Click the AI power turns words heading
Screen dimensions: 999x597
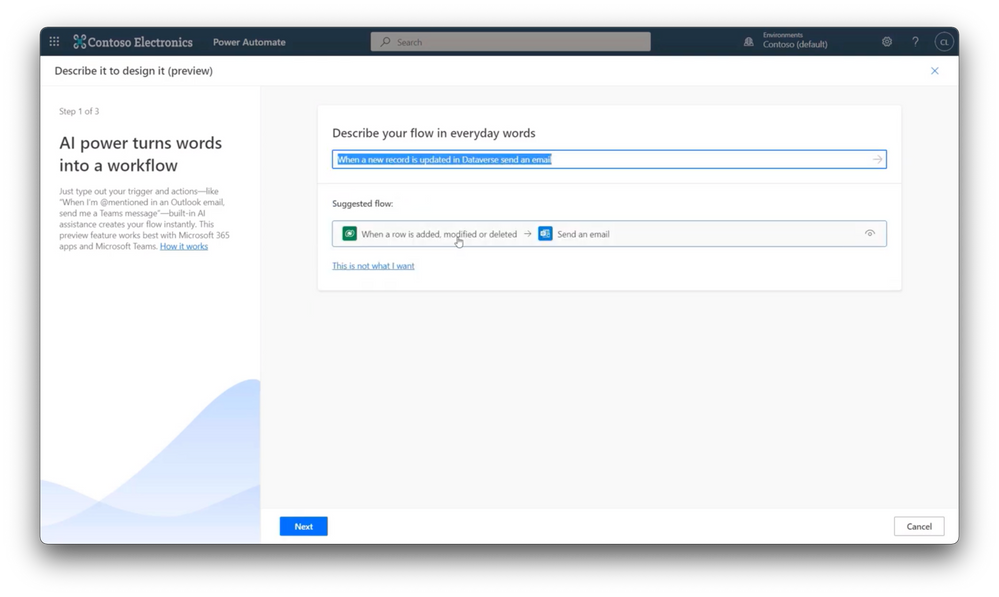point(141,154)
